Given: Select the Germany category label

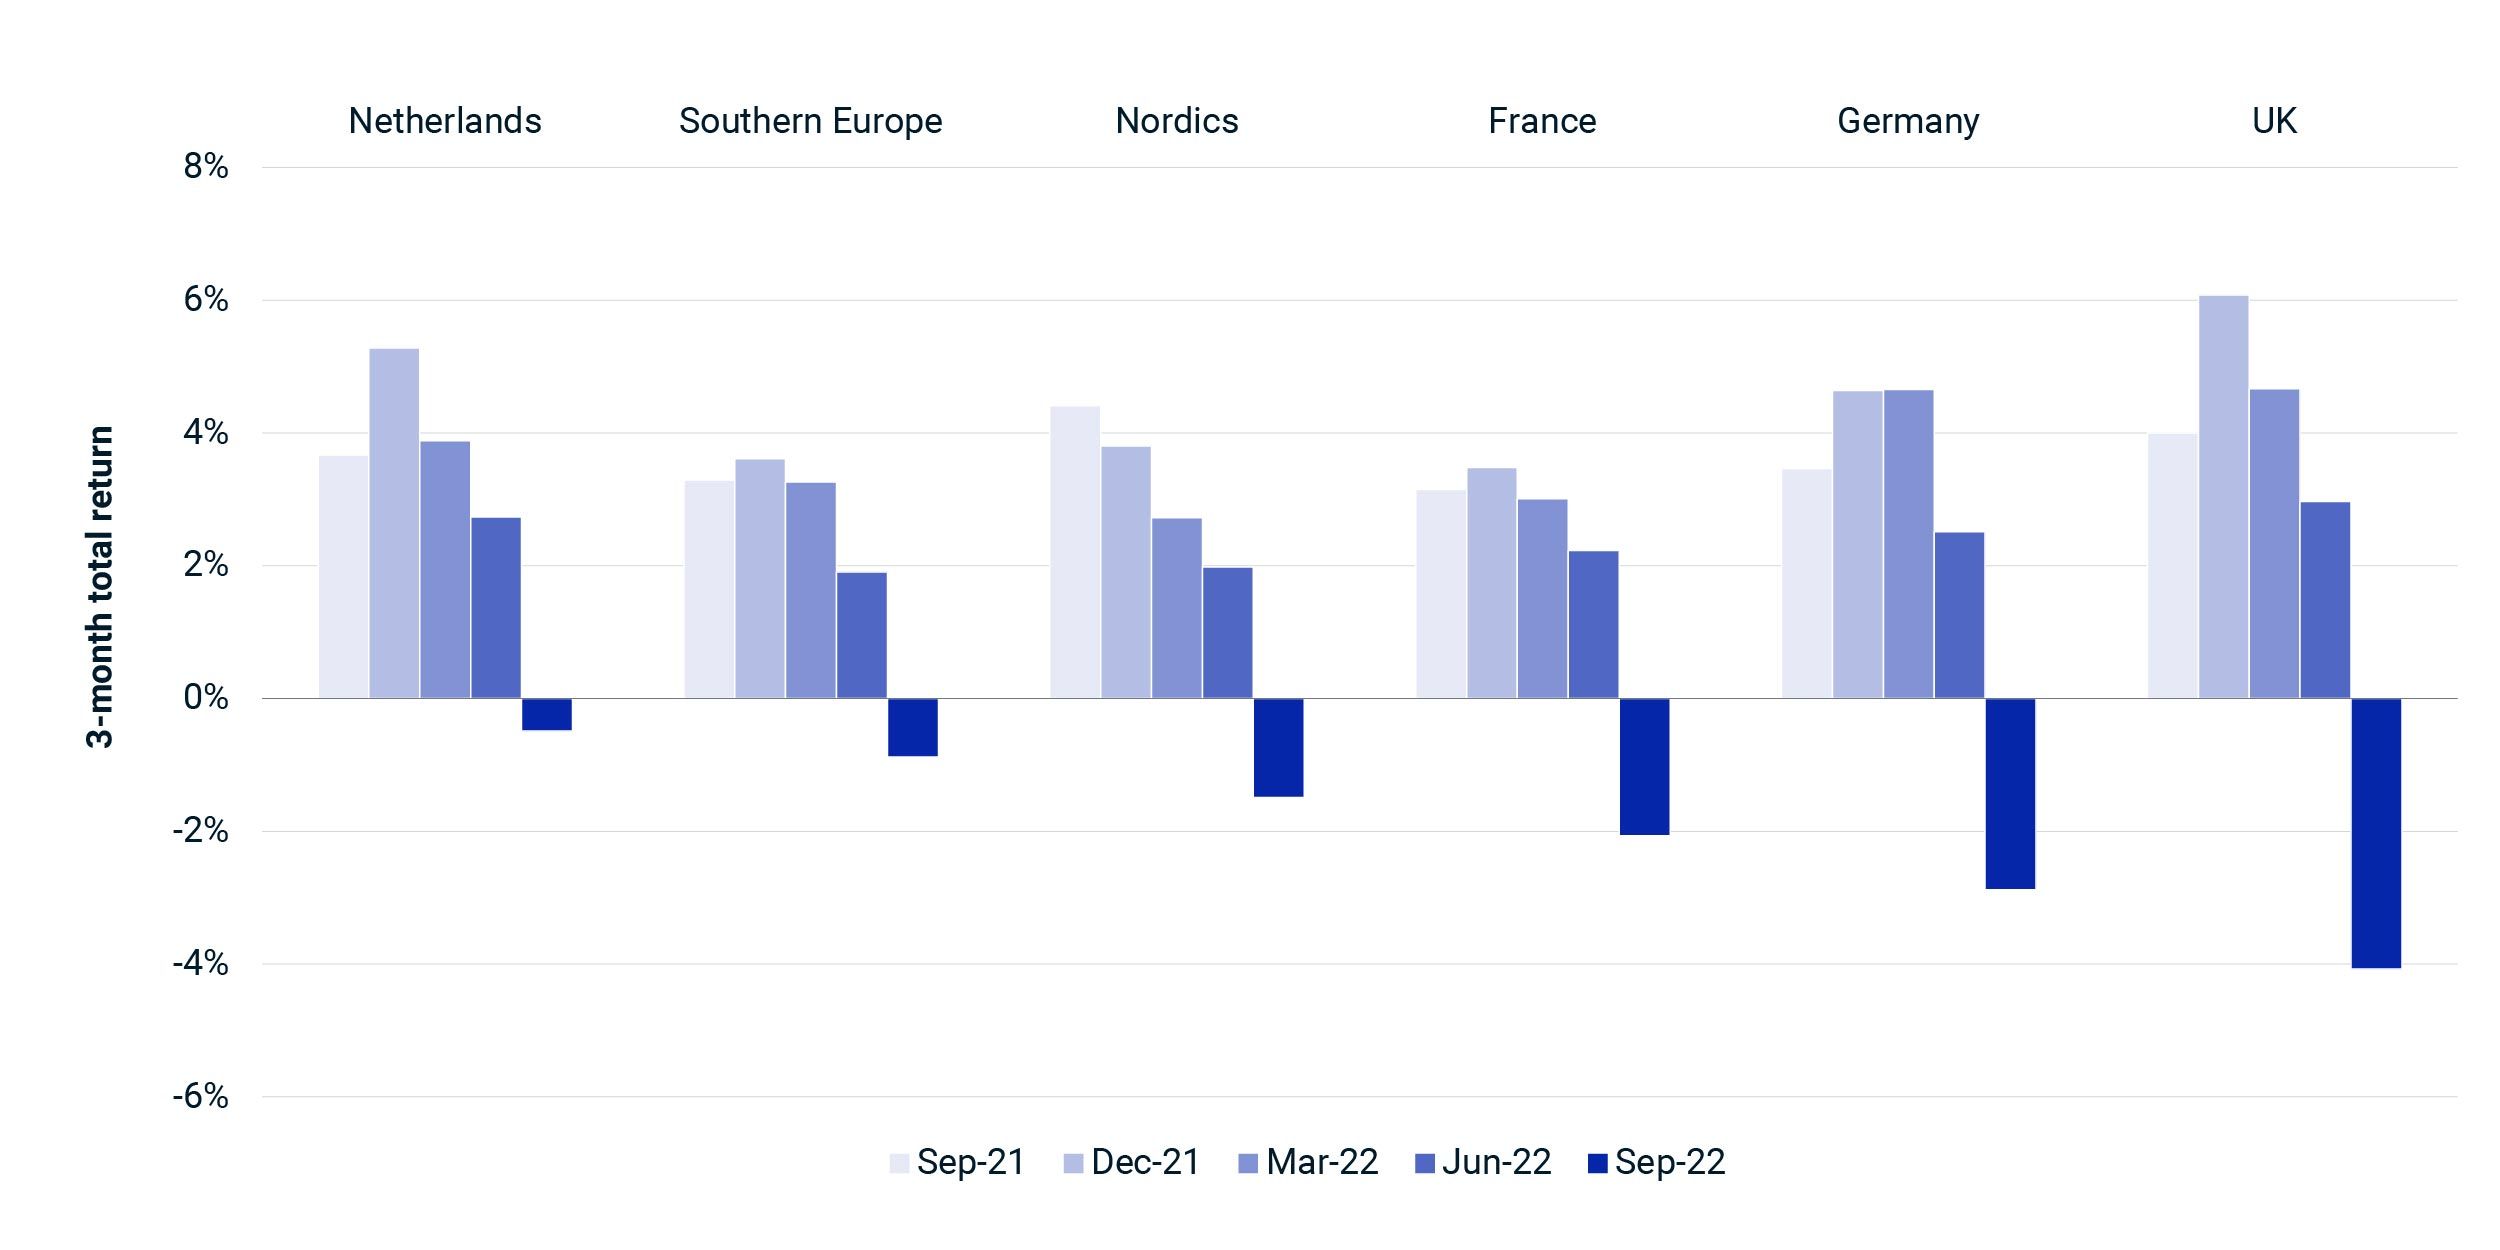Looking at the screenshot, I should (1908, 121).
